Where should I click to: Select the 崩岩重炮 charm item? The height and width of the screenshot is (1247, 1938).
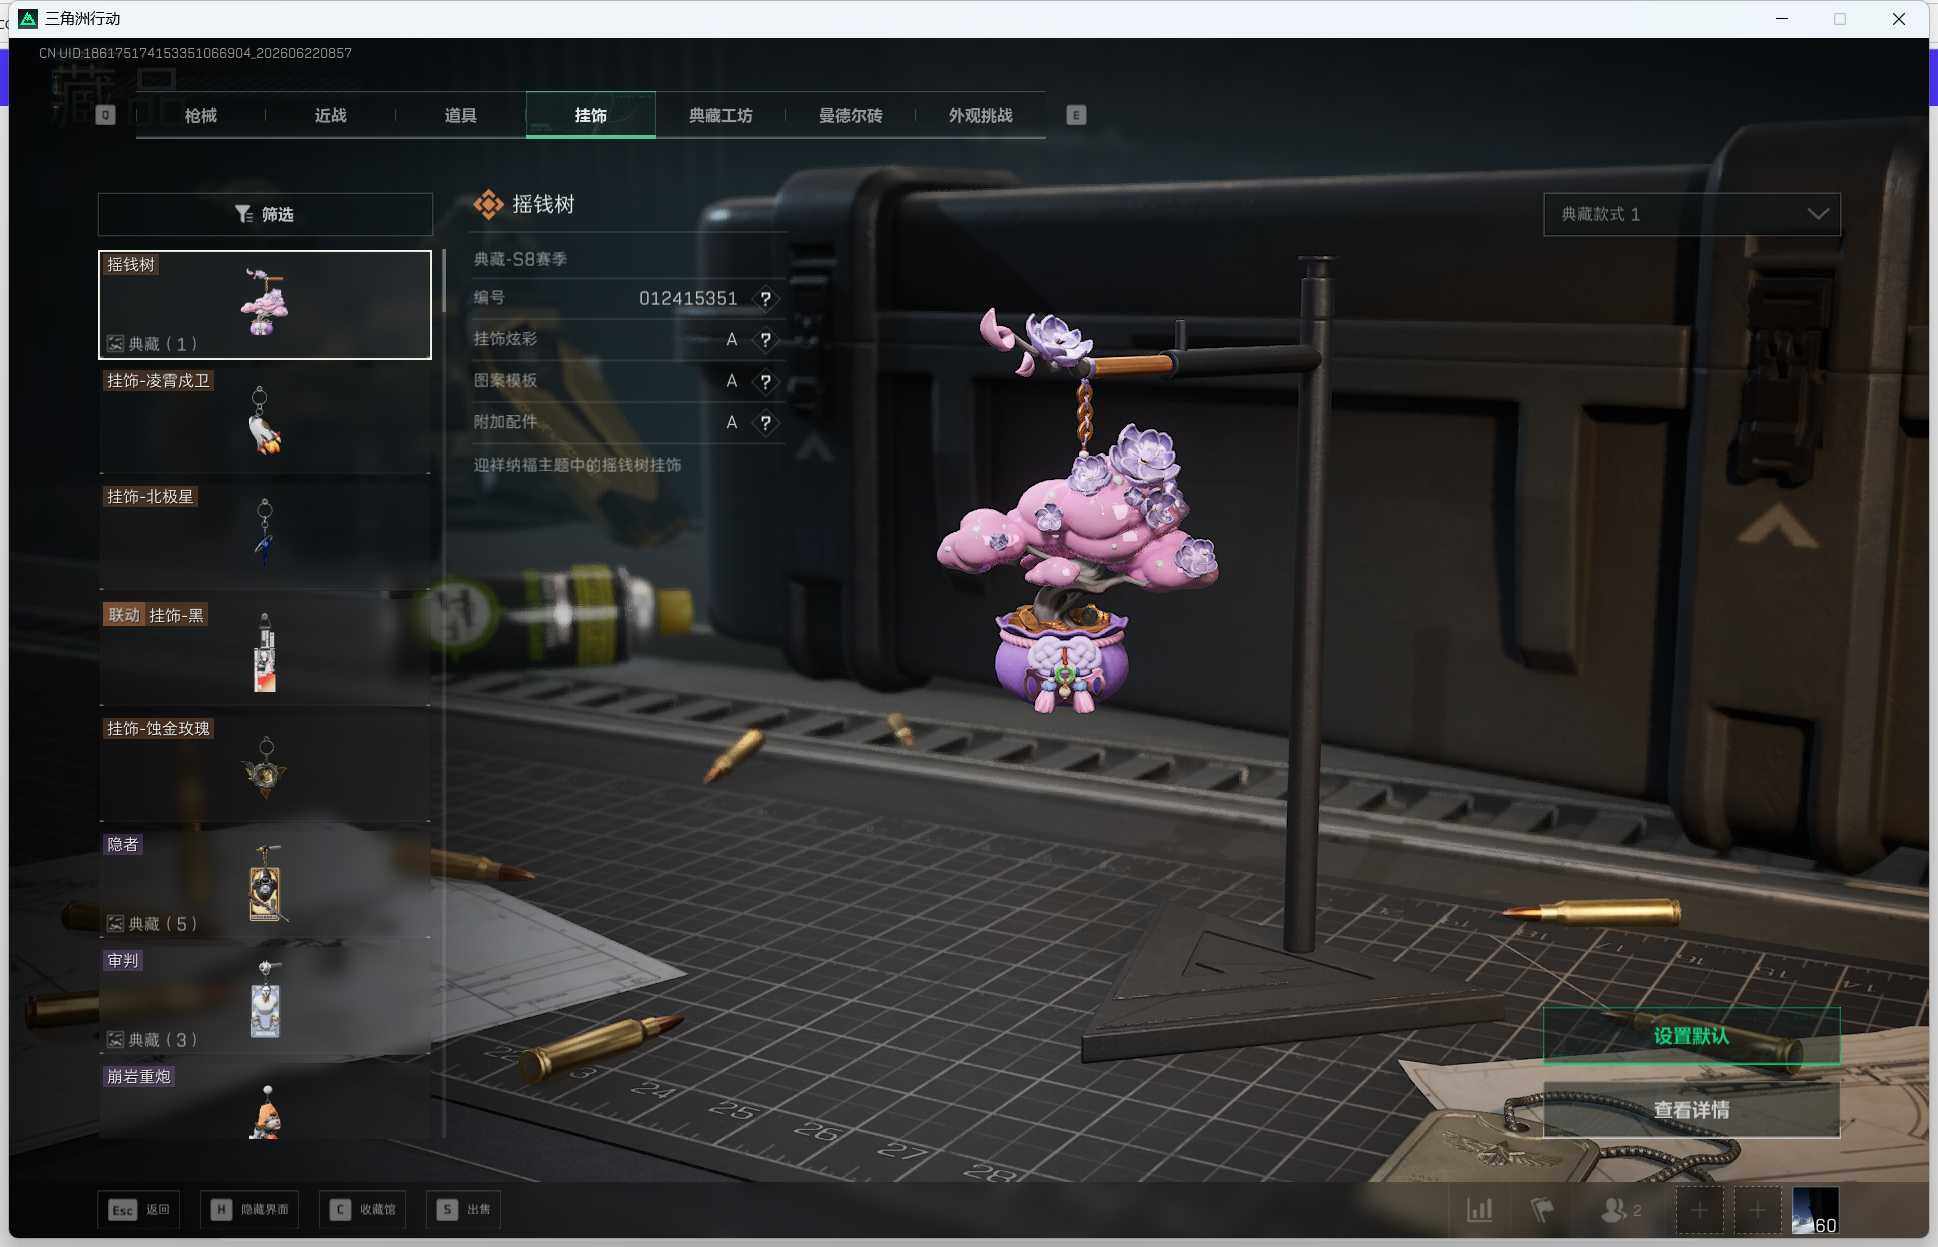tap(265, 1101)
